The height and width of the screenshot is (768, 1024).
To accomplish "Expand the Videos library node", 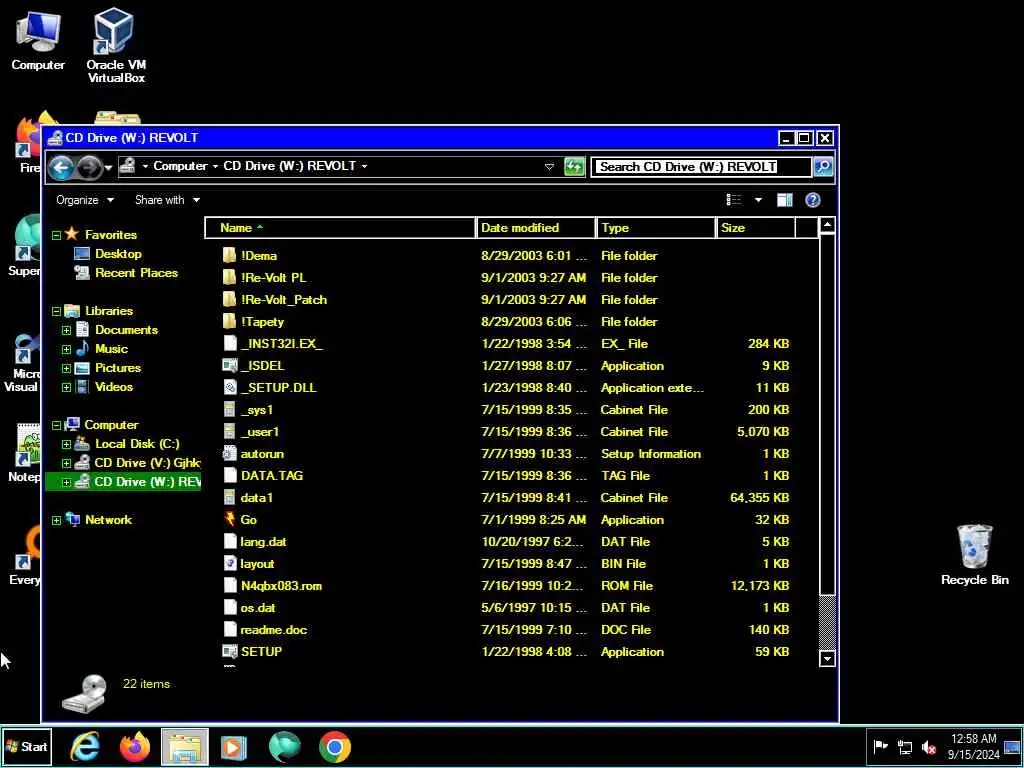I will coord(67,387).
